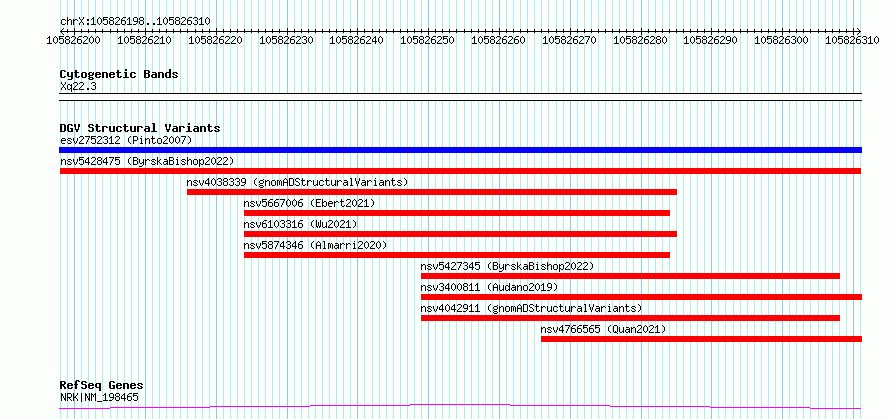Click the esv2752312 (Pinto2007) label

pos(126,140)
